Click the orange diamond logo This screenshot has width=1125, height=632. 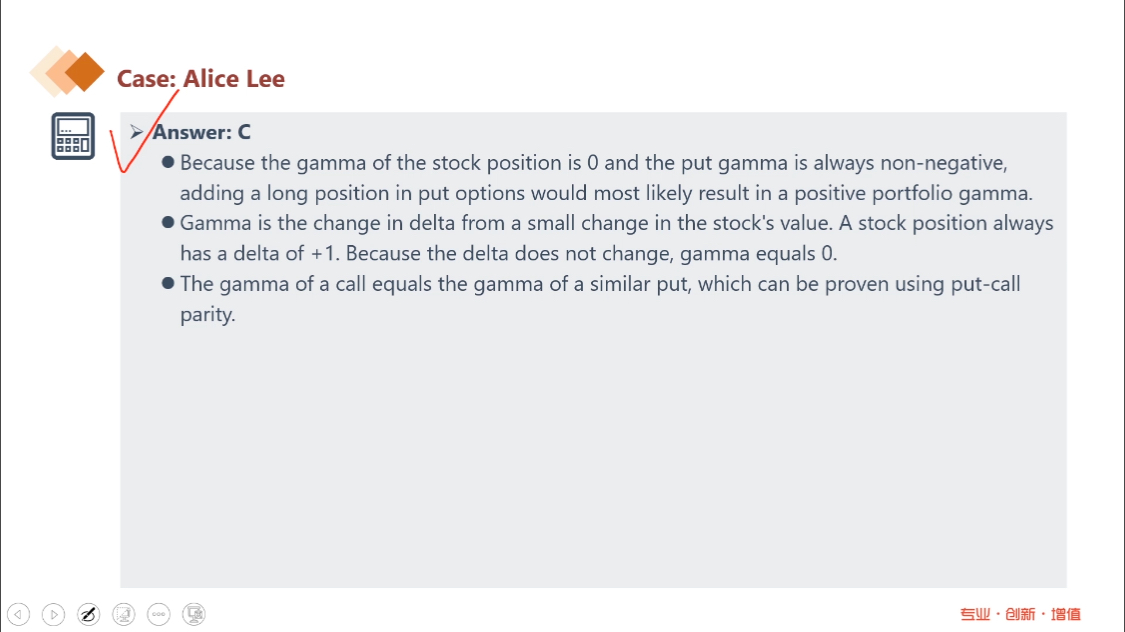point(70,71)
